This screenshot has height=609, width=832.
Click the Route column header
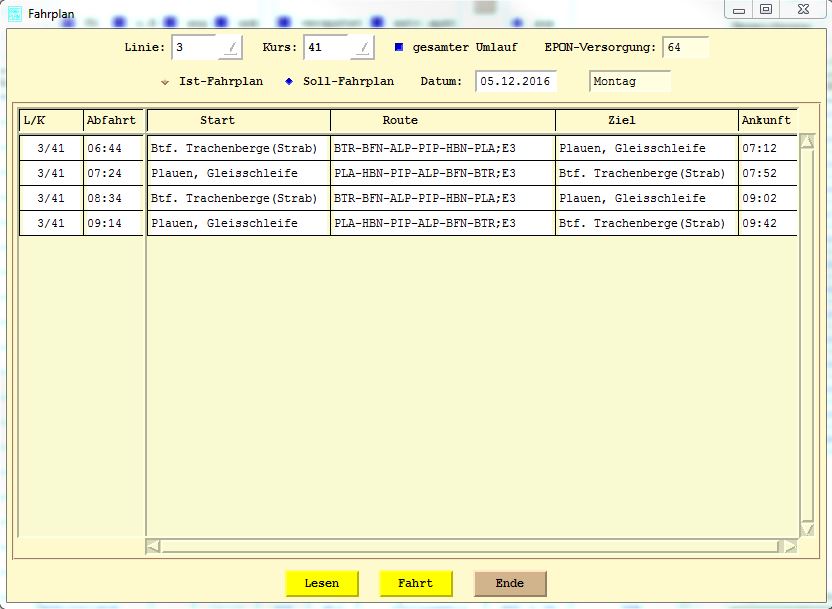click(x=400, y=120)
